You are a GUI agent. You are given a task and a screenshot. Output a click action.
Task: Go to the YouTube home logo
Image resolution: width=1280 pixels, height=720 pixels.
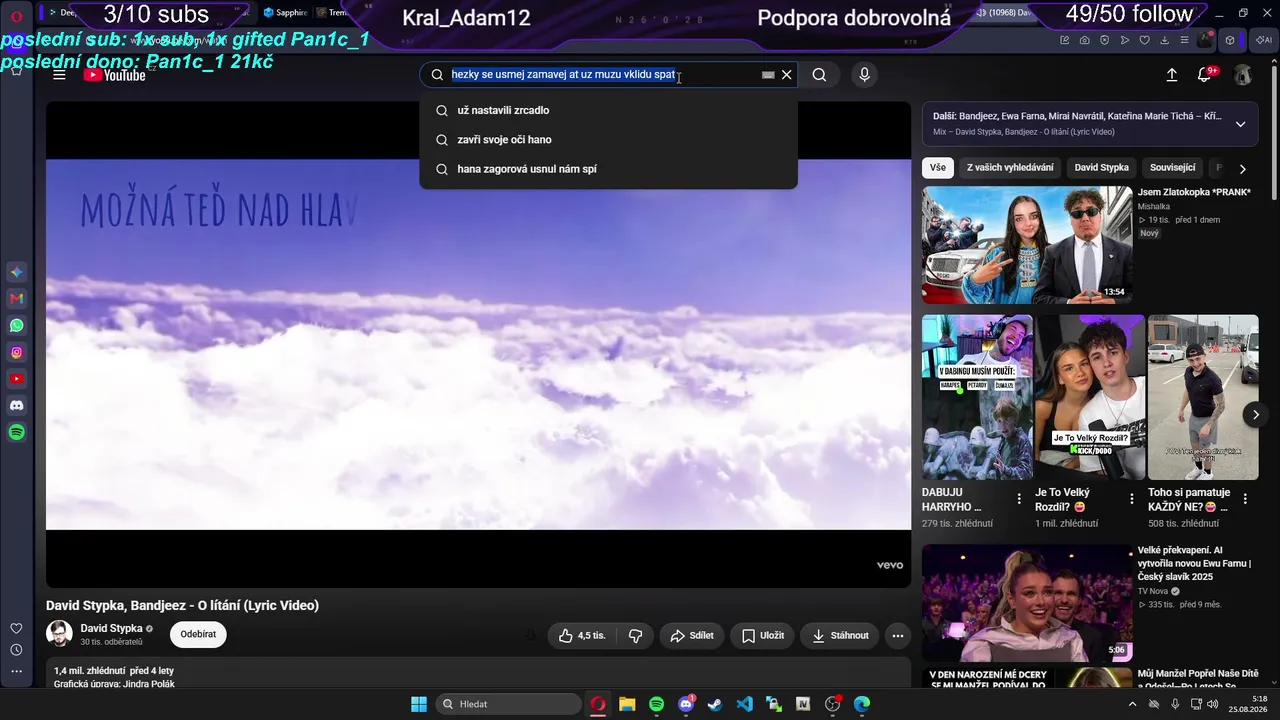(114, 75)
